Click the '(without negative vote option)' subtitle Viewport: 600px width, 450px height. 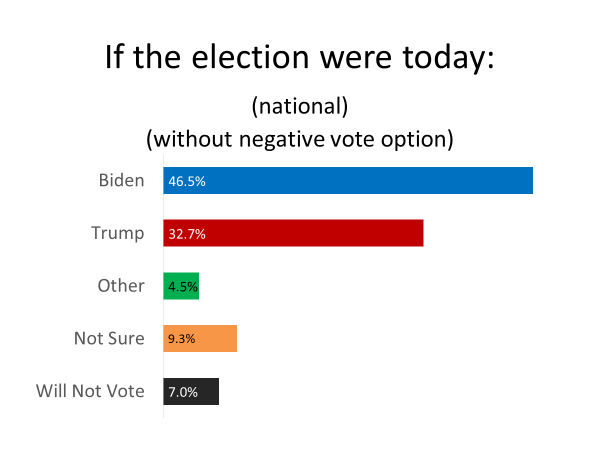click(300, 139)
